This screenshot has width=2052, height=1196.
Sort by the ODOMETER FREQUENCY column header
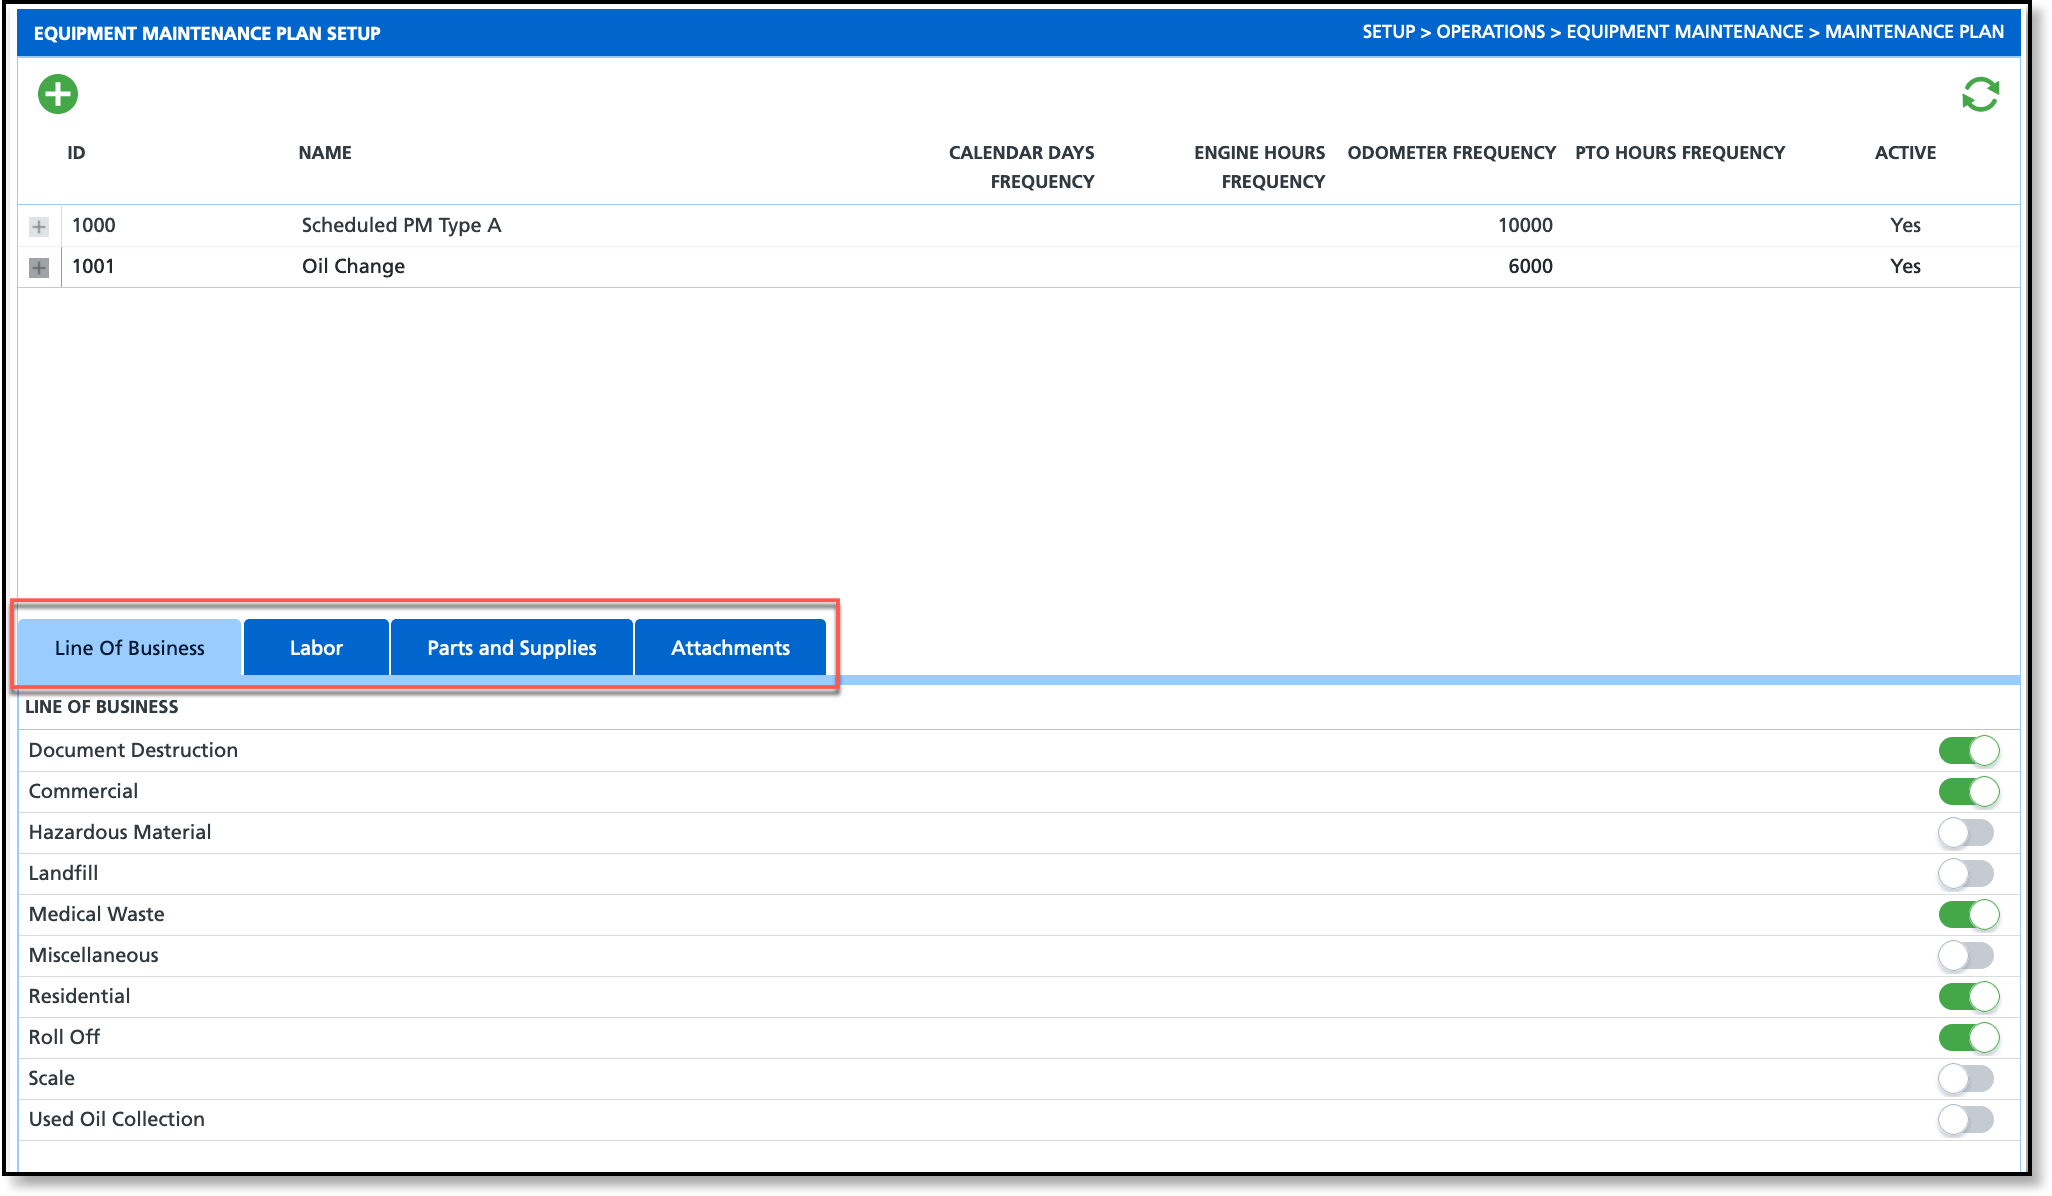click(x=1451, y=153)
